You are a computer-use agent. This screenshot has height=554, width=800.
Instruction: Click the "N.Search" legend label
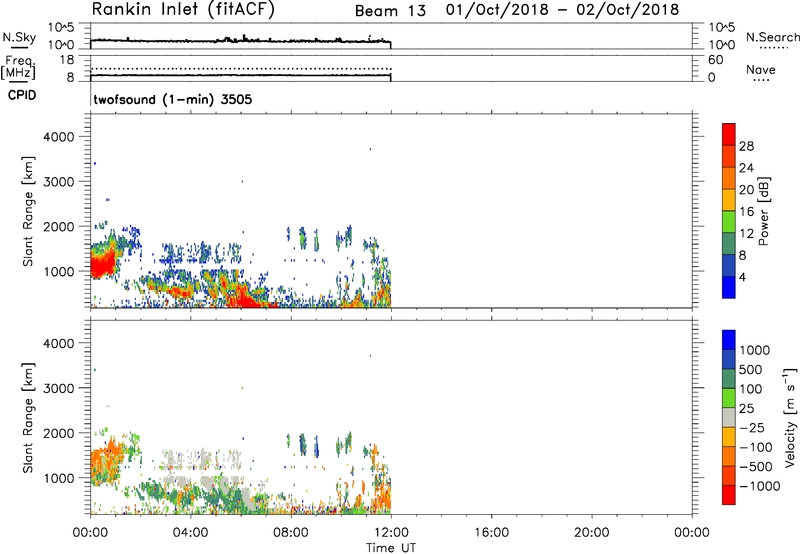point(772,37)
